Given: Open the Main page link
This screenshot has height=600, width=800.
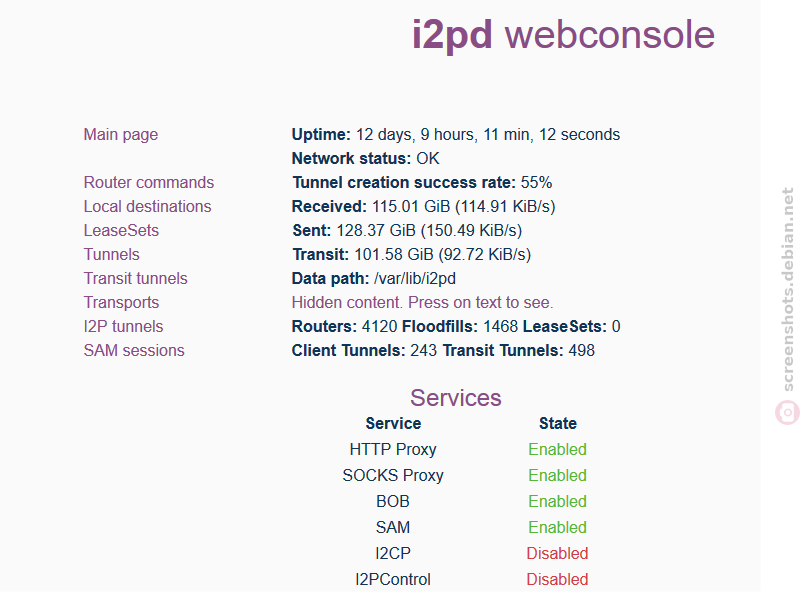Looking at the screenshot, I should 121,135.
